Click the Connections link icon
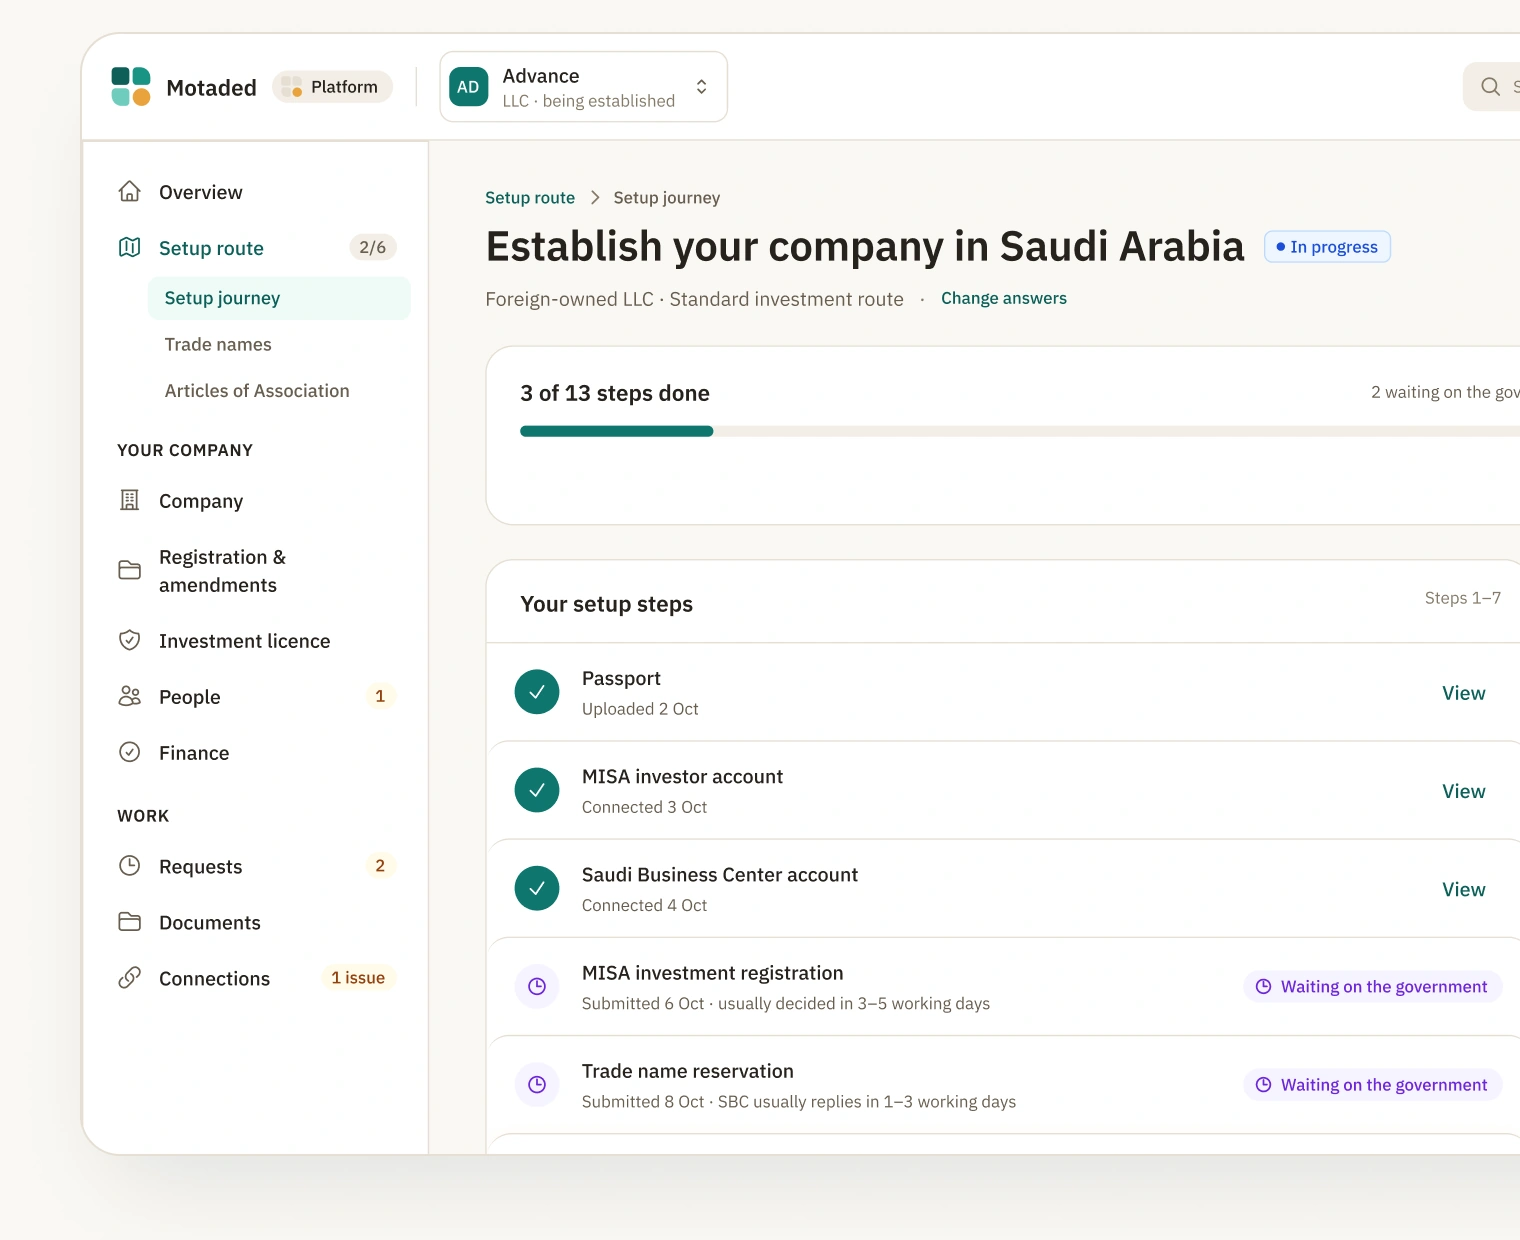Screen dimensions: 1520x1240 tap(130, 978)
